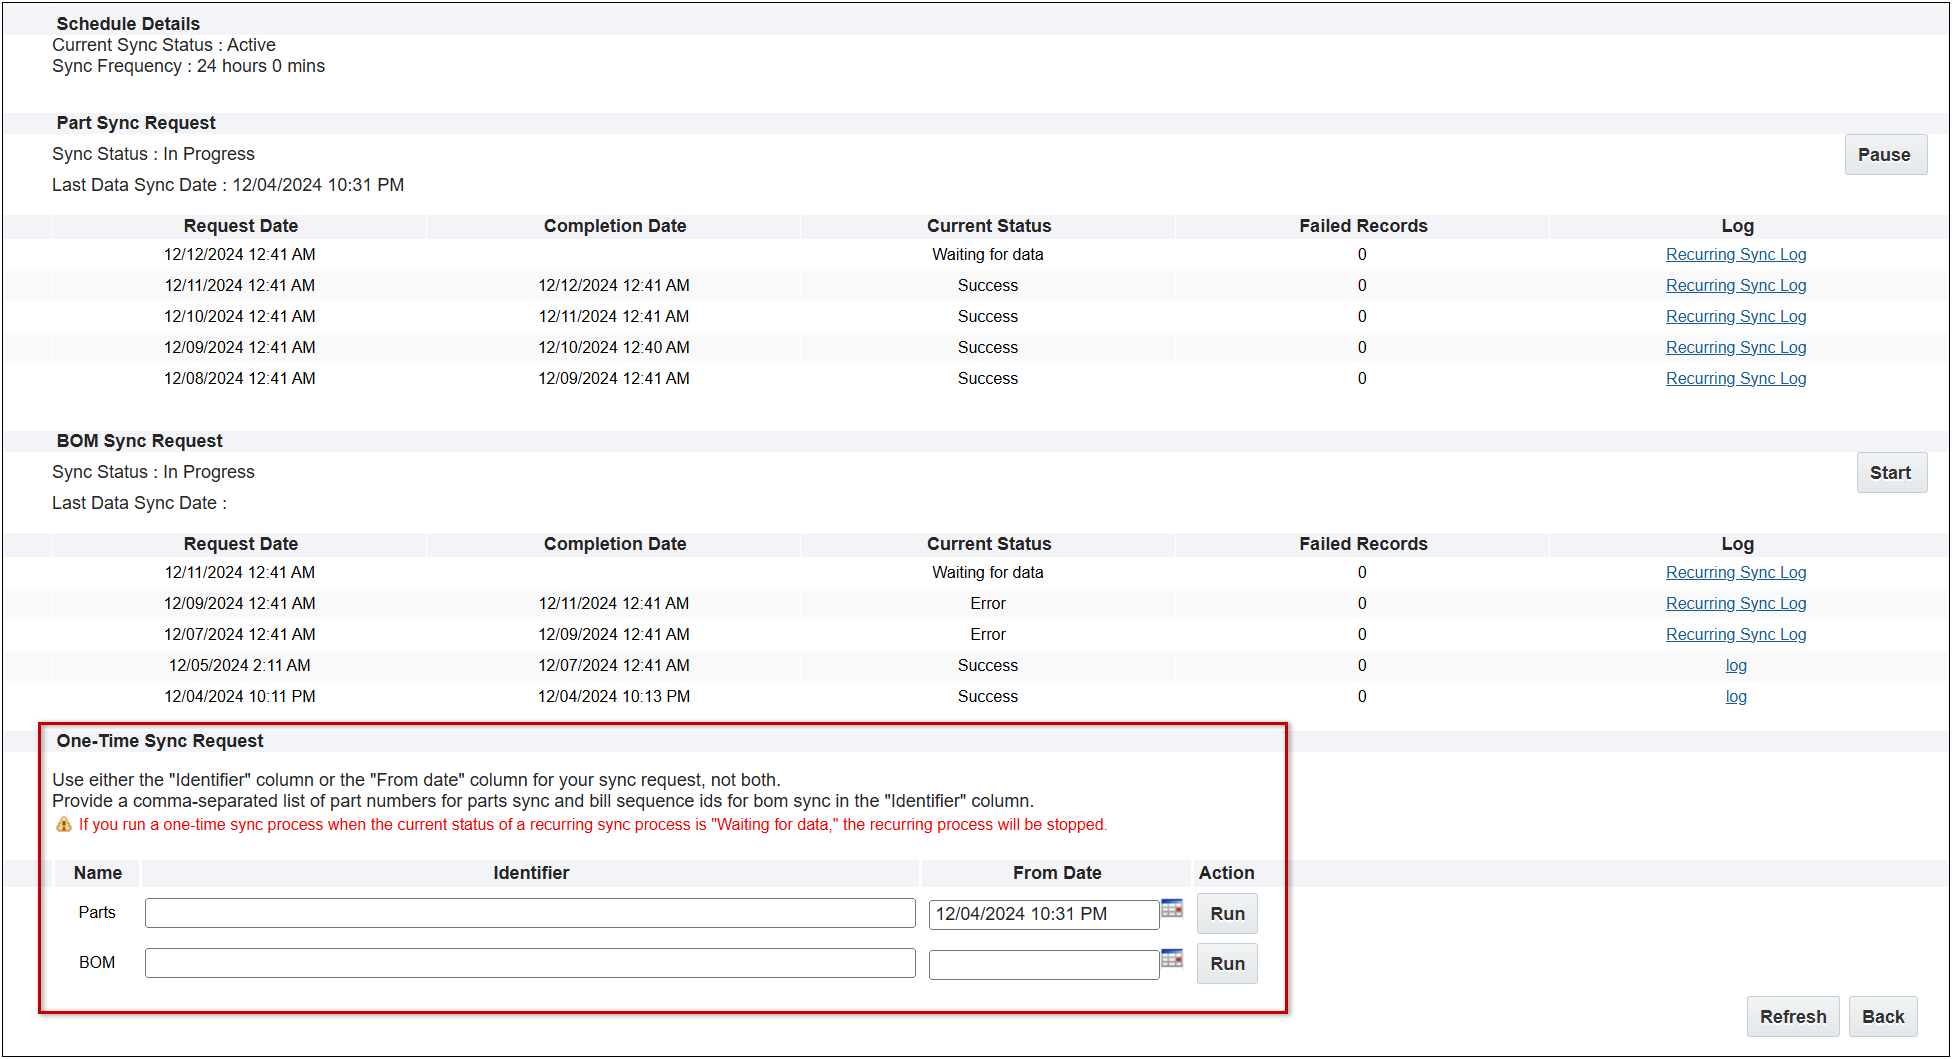Open calendar picker for BOM From Date
The image size is (1952, 1059).
pos(1172,959)
